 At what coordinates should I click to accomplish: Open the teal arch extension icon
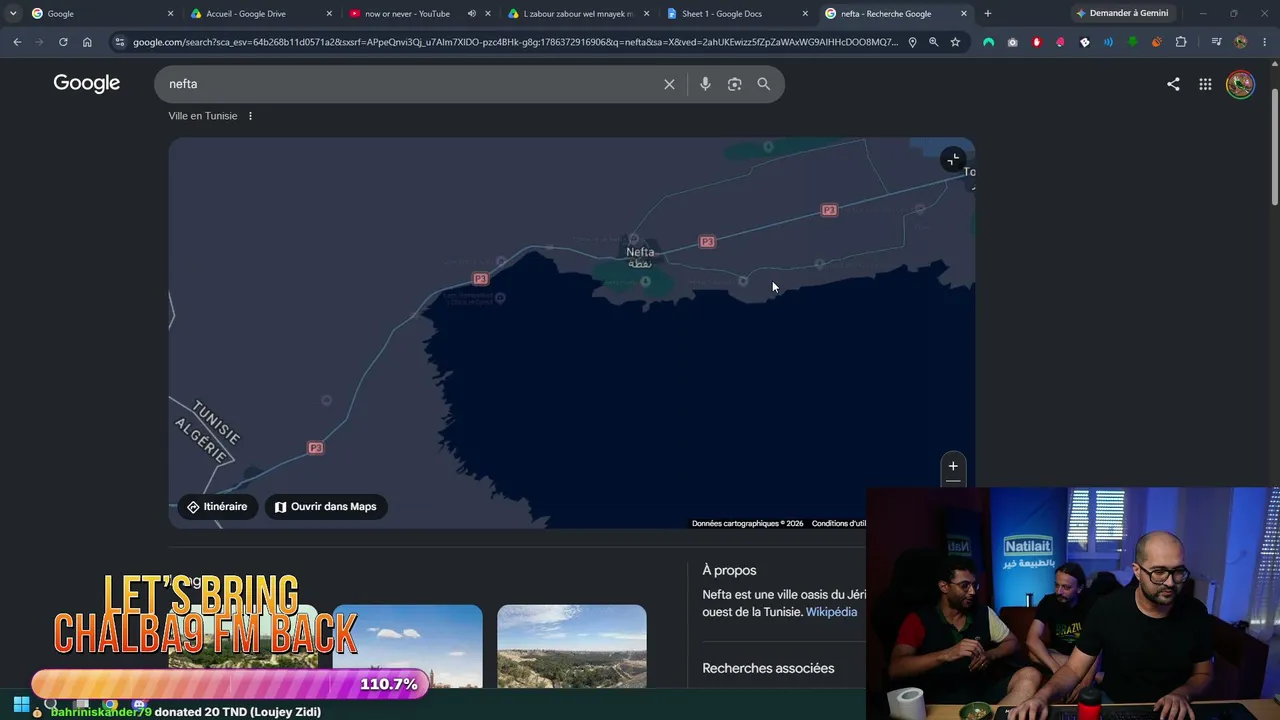(x=988, y=42)
